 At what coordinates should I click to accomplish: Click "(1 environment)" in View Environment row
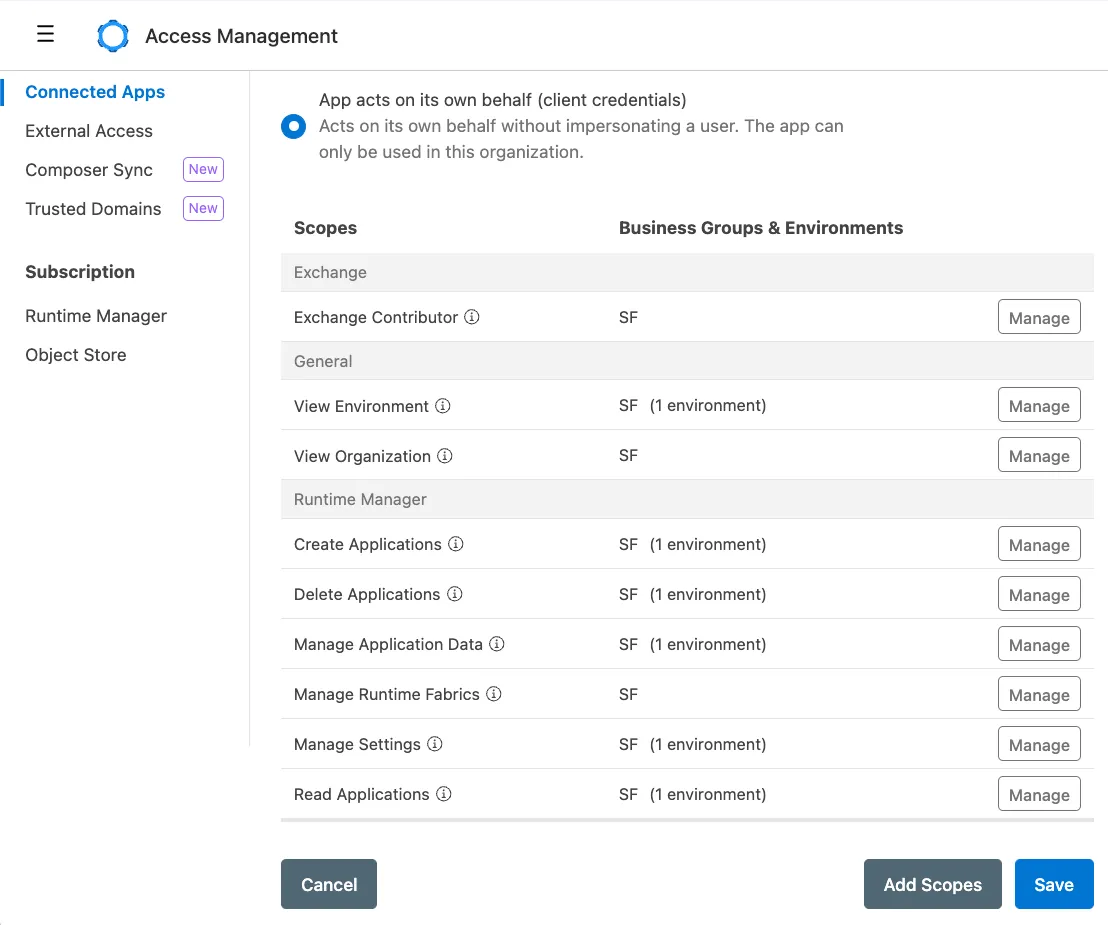pyautogui.click(x=708, y=406)
